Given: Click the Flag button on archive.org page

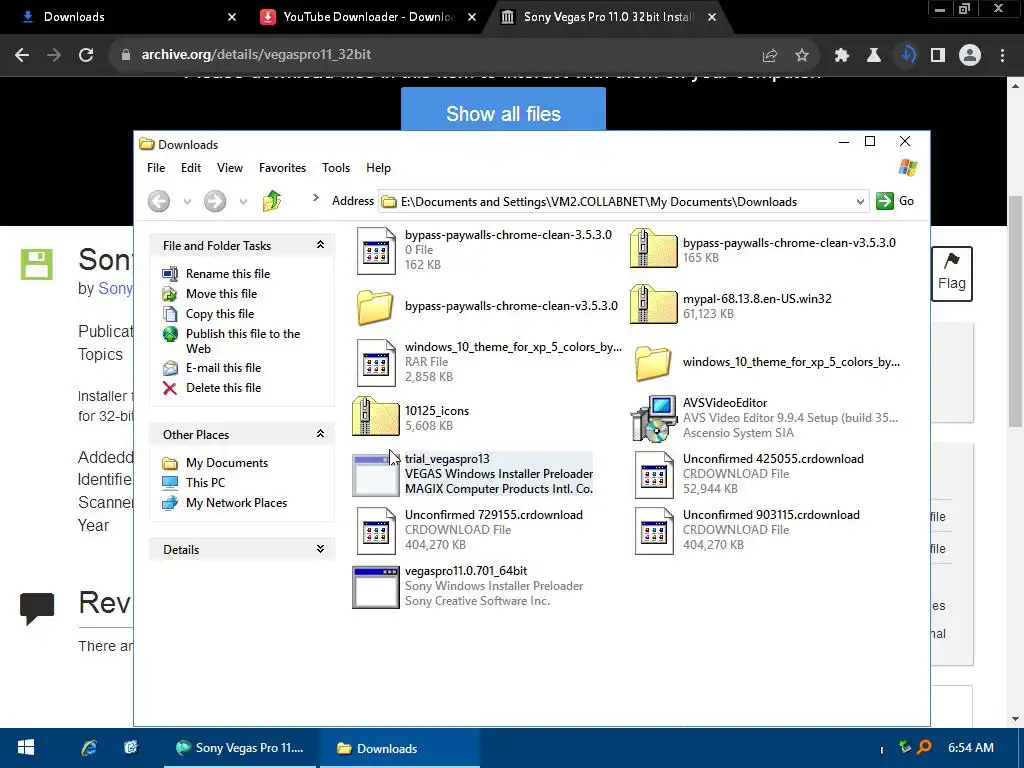Looking at the screenshot, I should 952,274.
